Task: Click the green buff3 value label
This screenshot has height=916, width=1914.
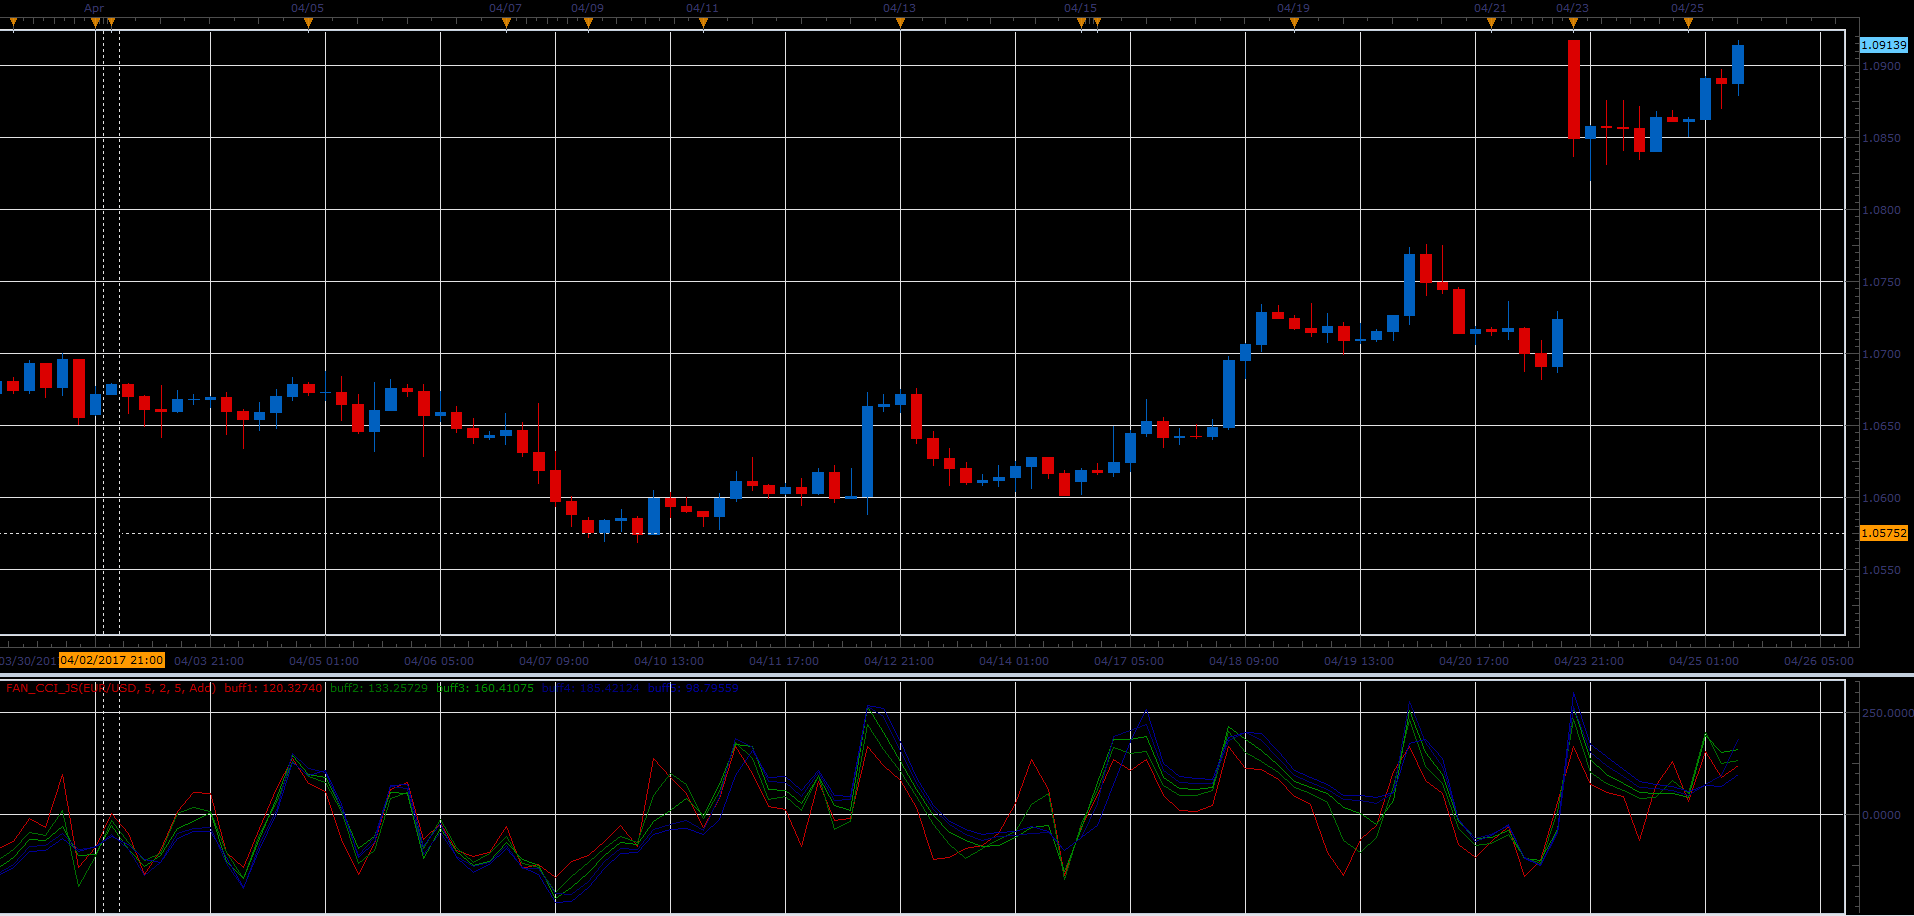Action: [485, 688]
